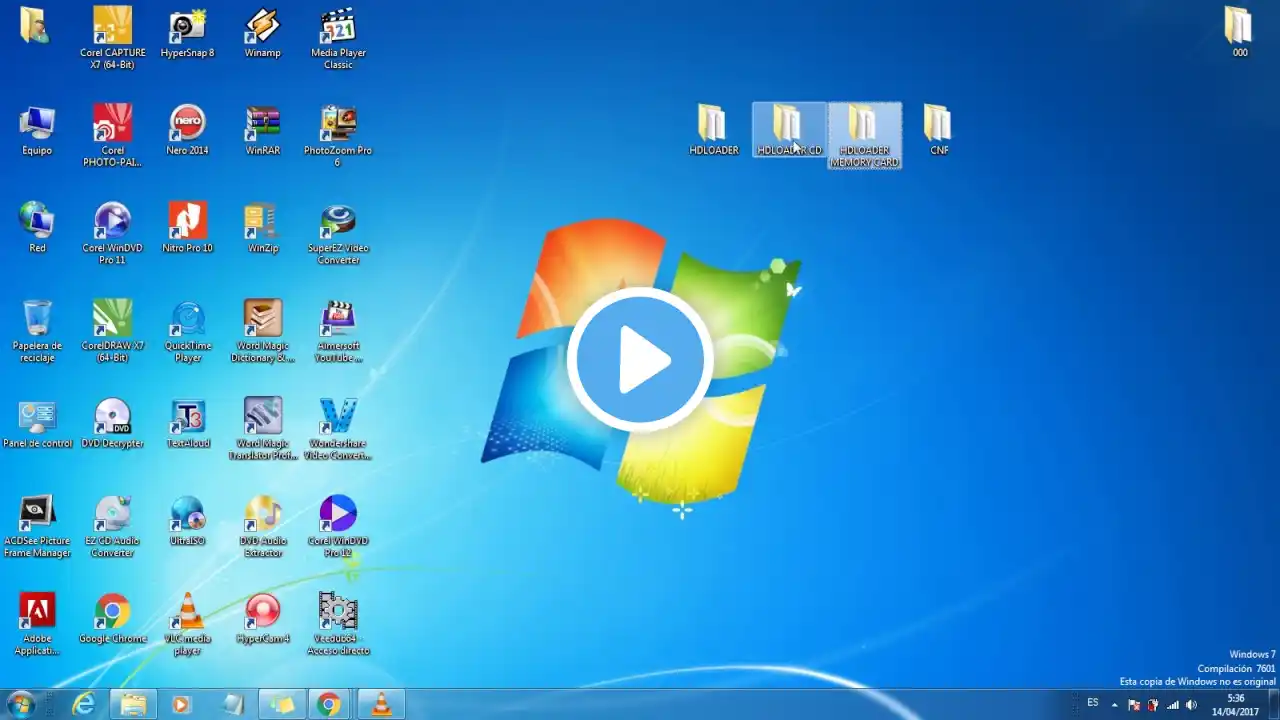
Task: Select the folder named 000
Action: coord(1239,33)
